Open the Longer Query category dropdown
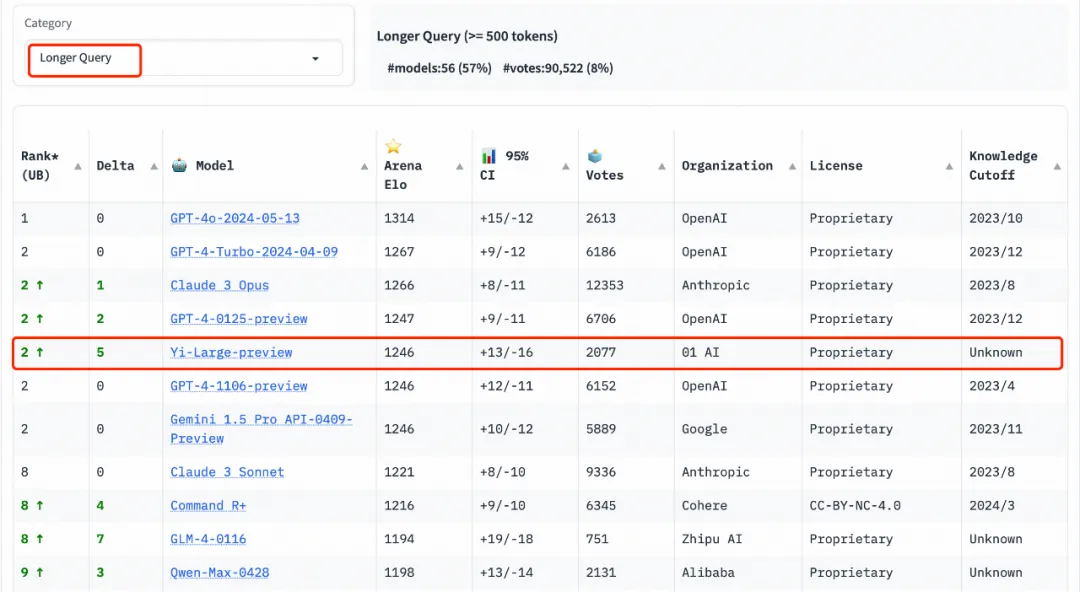This screenshot has width=1080, height=592. 185,58
